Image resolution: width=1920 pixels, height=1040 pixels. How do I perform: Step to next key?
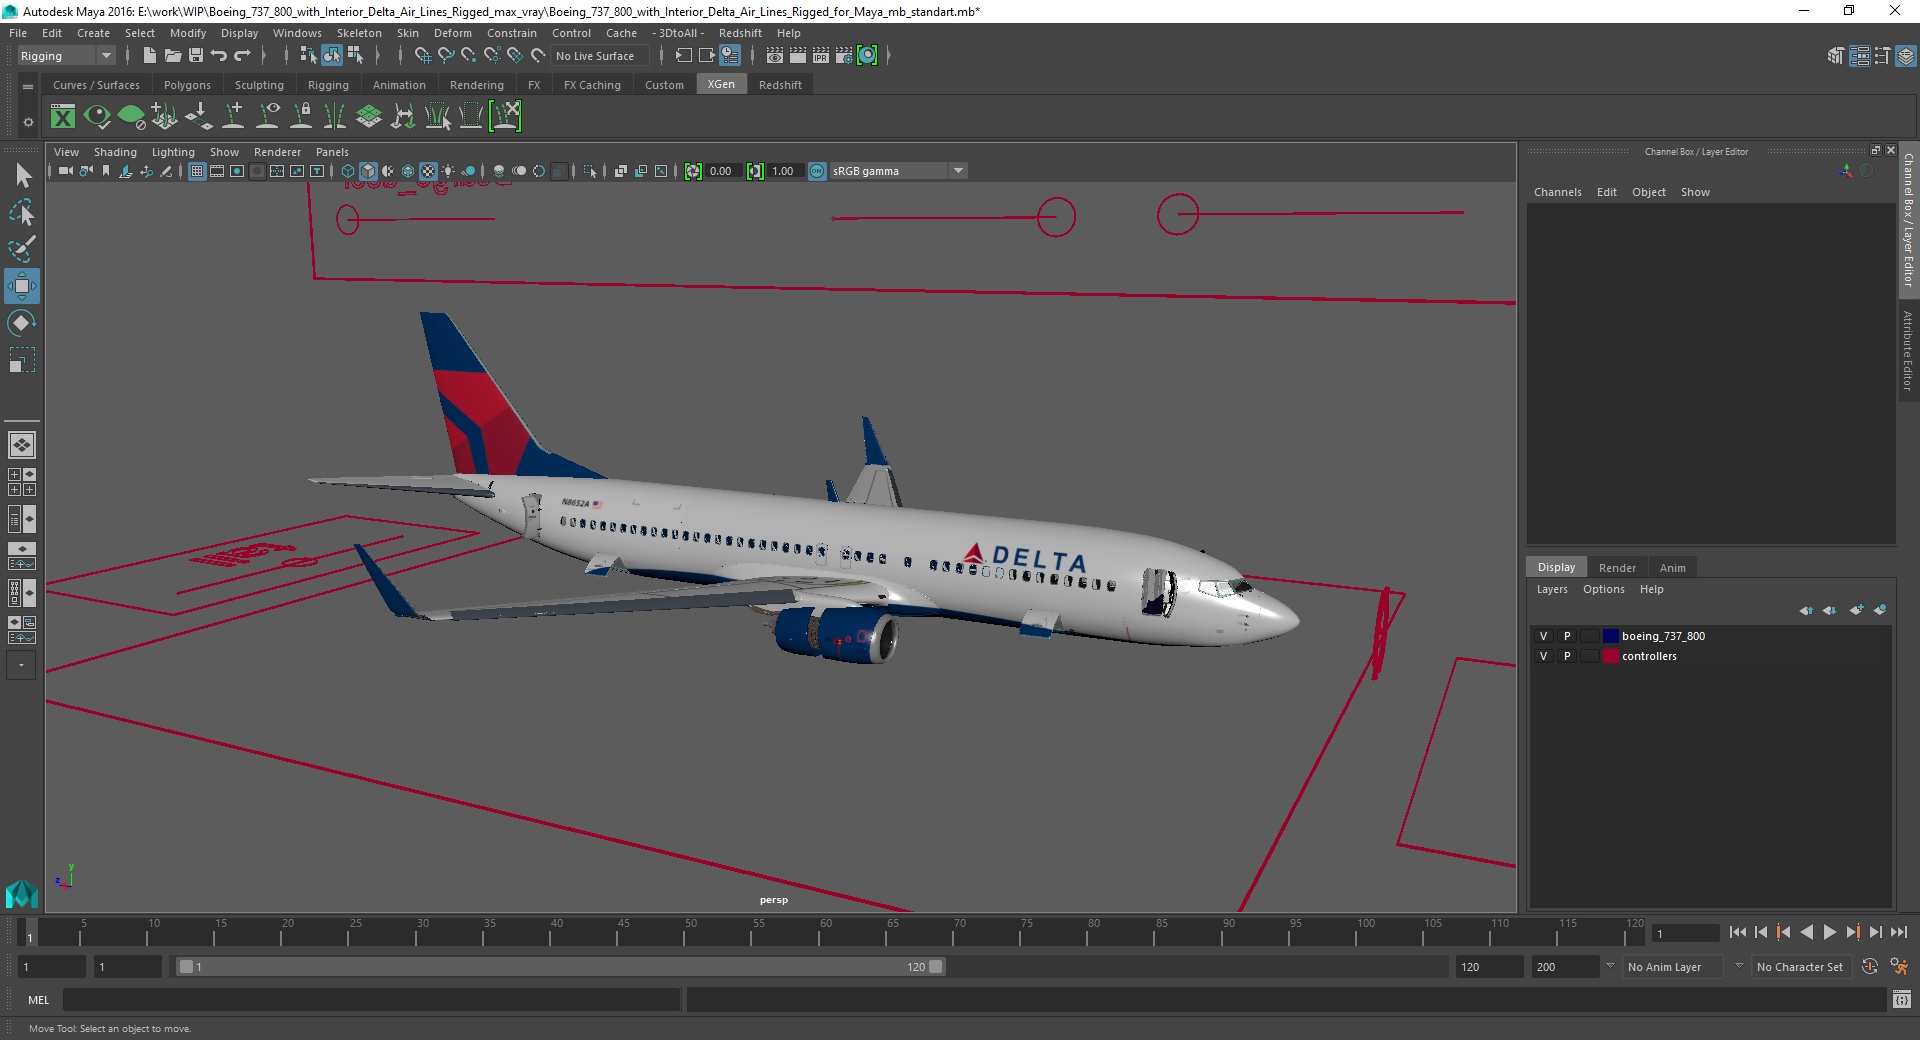(x=1852, y=932)
